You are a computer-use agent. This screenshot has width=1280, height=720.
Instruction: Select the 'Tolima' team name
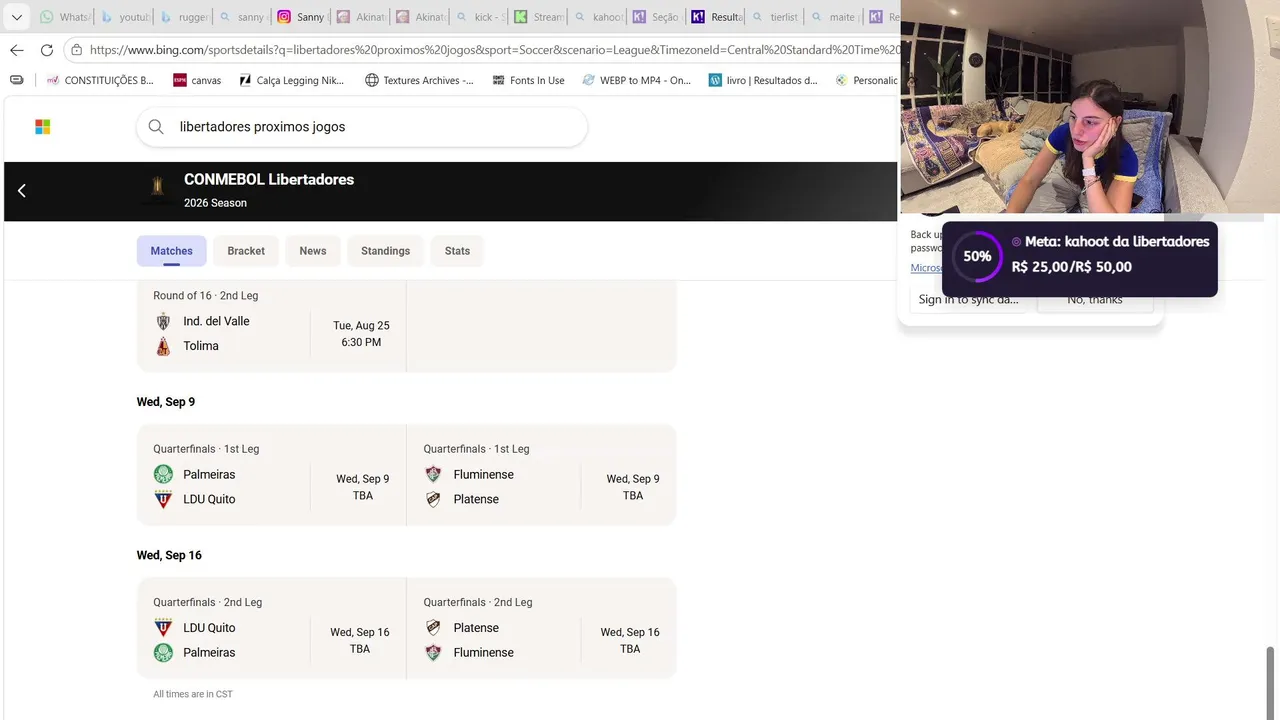201,346
